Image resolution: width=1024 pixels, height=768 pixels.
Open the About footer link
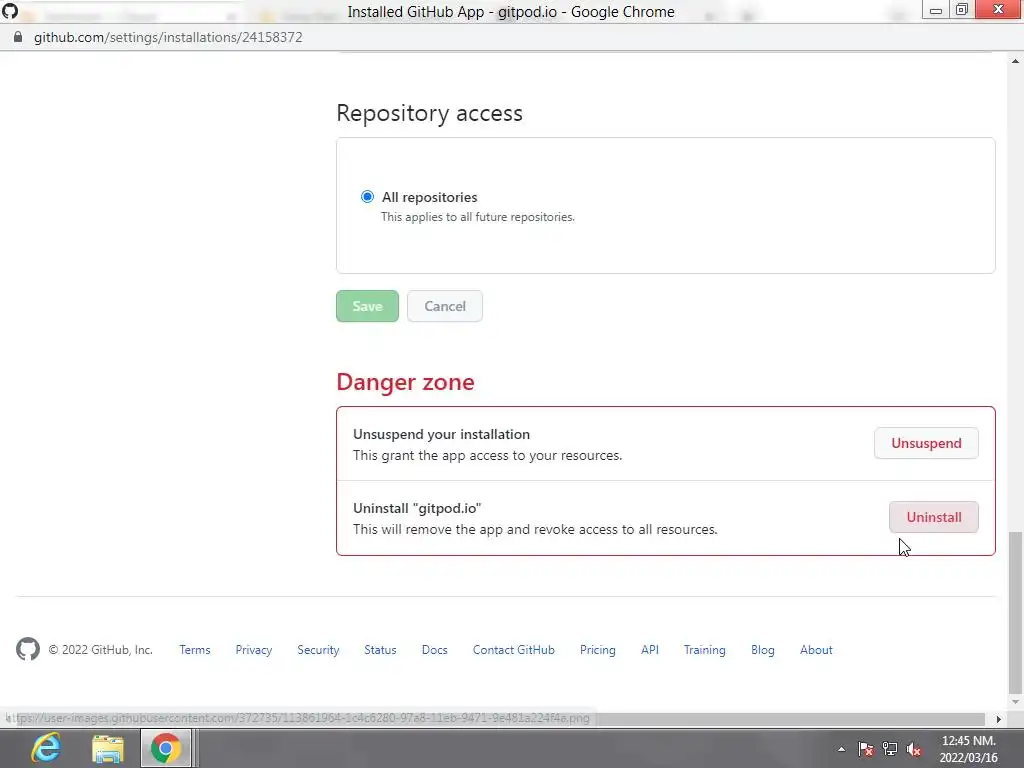coord(816,650)
